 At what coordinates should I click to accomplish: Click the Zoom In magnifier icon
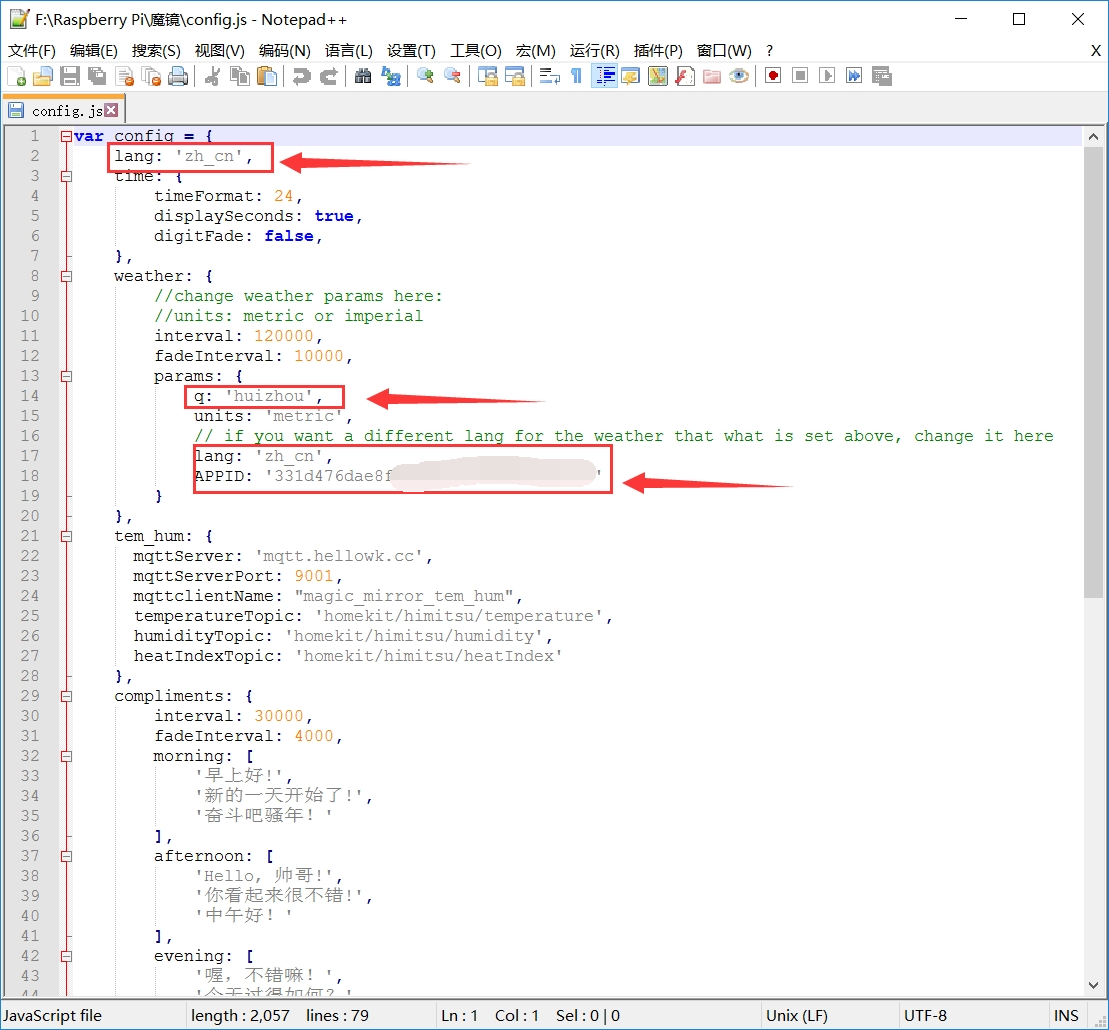coord(425,76)
